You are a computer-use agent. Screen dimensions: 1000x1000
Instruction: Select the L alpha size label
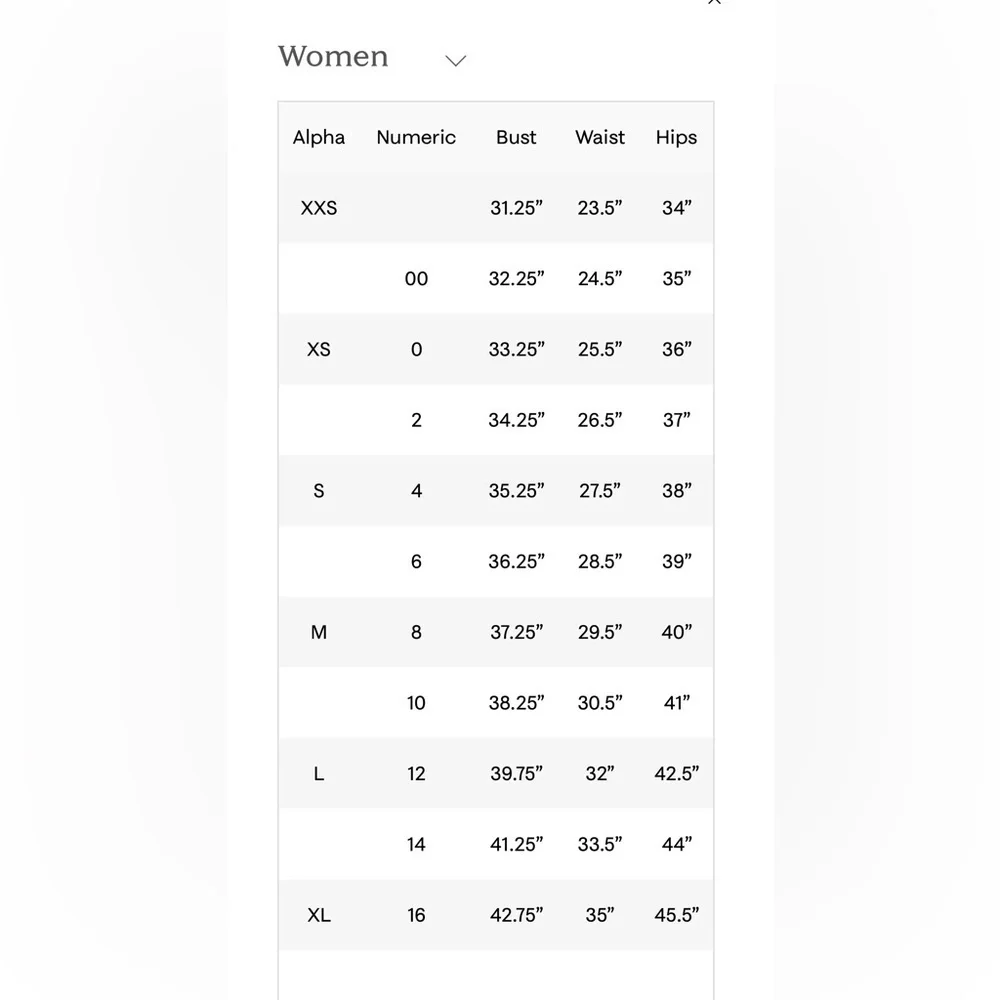(x=318, y=773)
